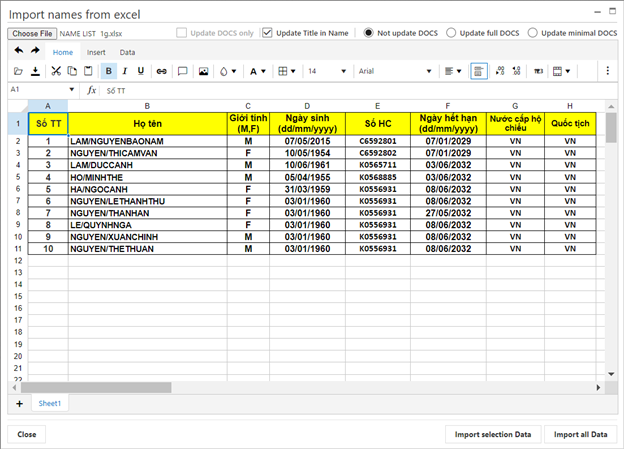The width and height of the screenshot is (624, 449).
Task: Cut selection with the scissors icon
Action: (x=56, y=71)
